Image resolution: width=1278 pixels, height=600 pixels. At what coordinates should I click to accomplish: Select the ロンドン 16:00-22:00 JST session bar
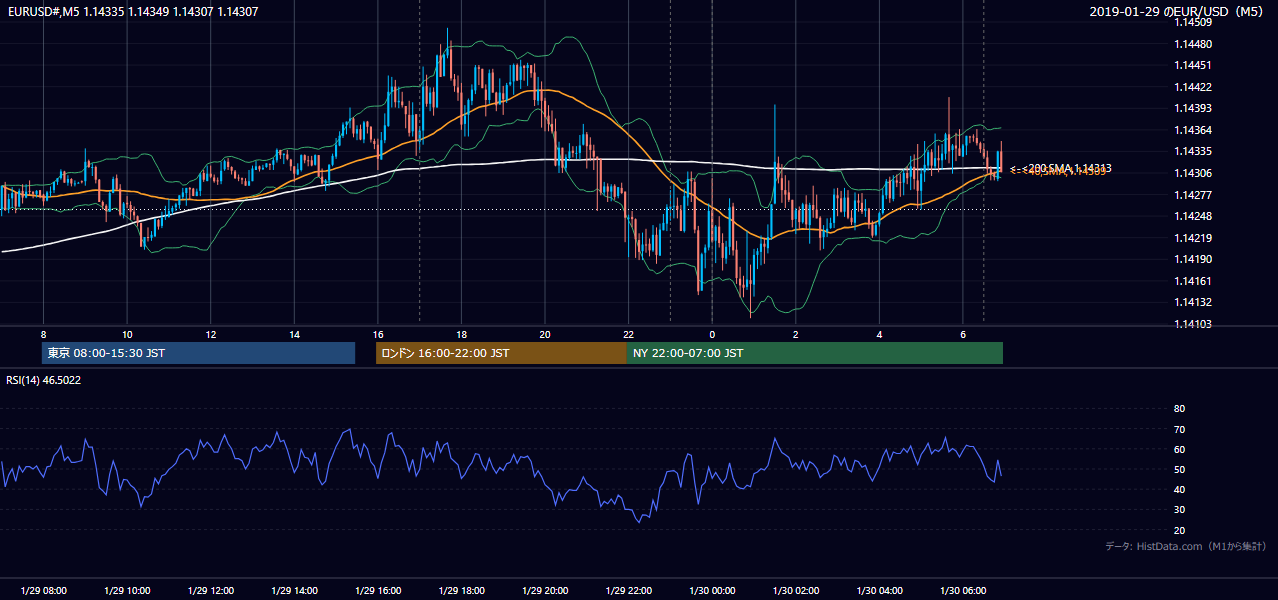click(x=501, y=353)
